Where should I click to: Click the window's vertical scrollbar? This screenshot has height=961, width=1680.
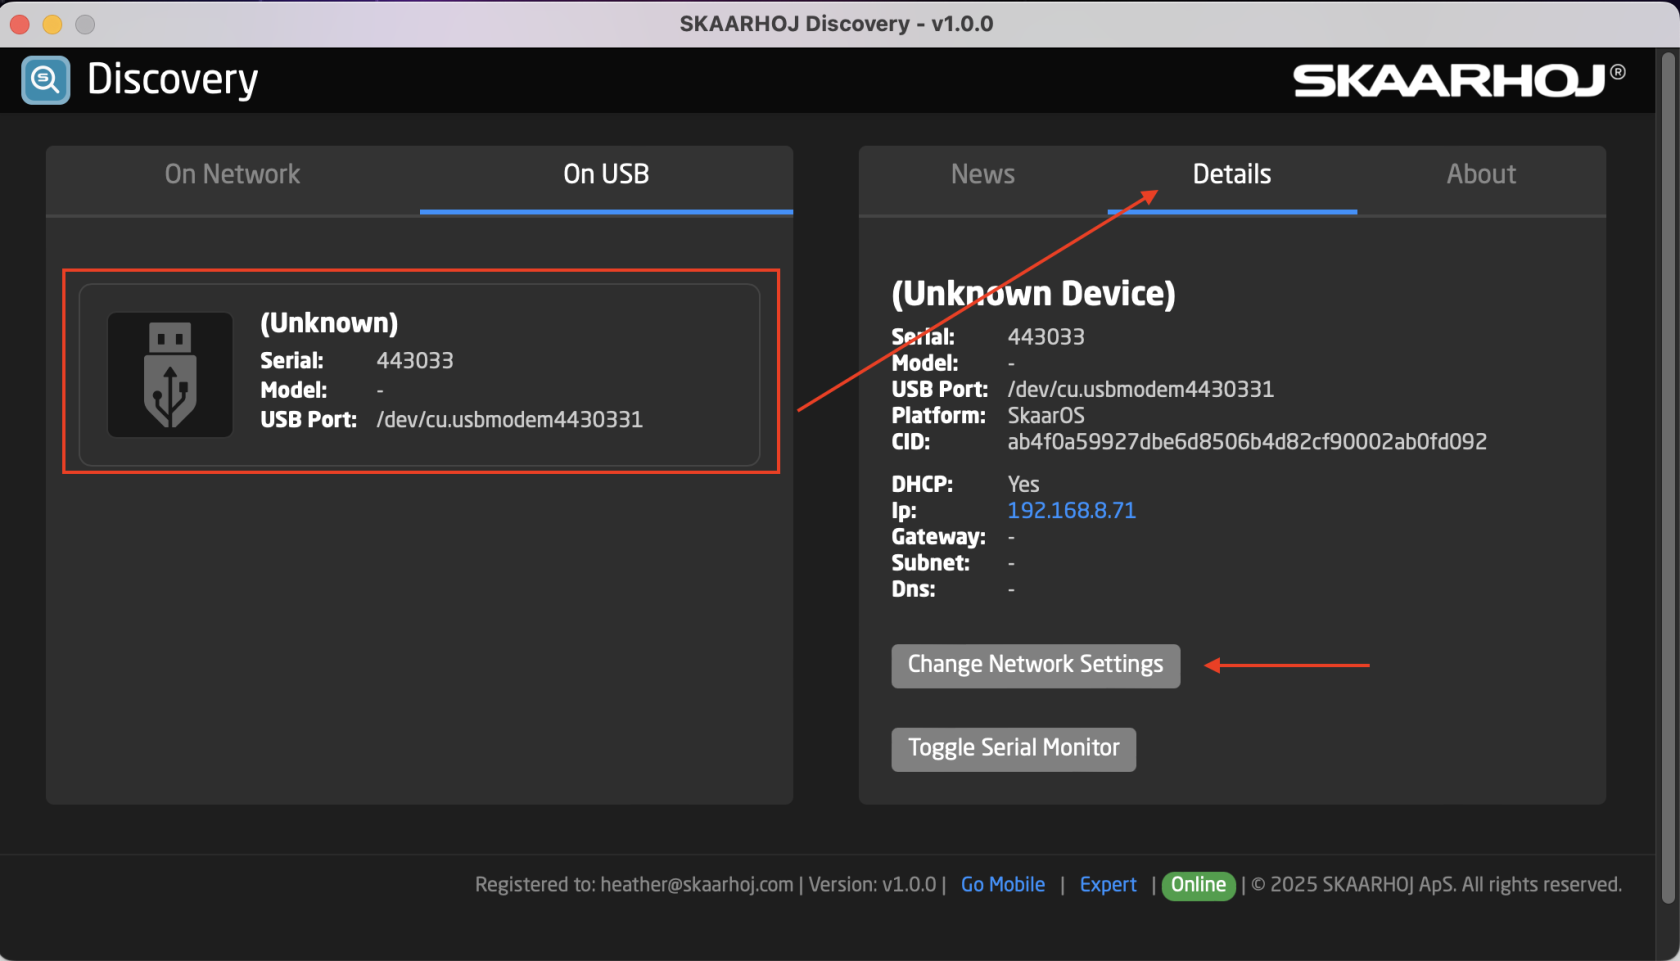pyautogui.click(x=1667, y=480)
